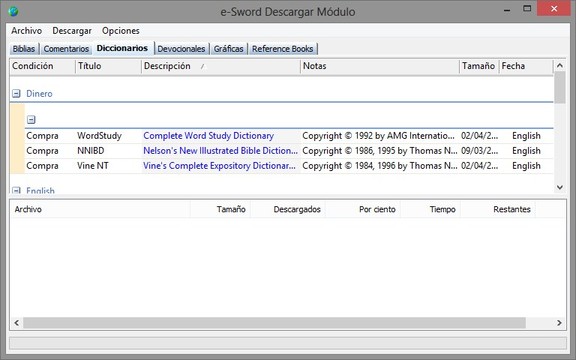Select the NNIBD title cell
The image size is (576, 360).
(91, 151)
